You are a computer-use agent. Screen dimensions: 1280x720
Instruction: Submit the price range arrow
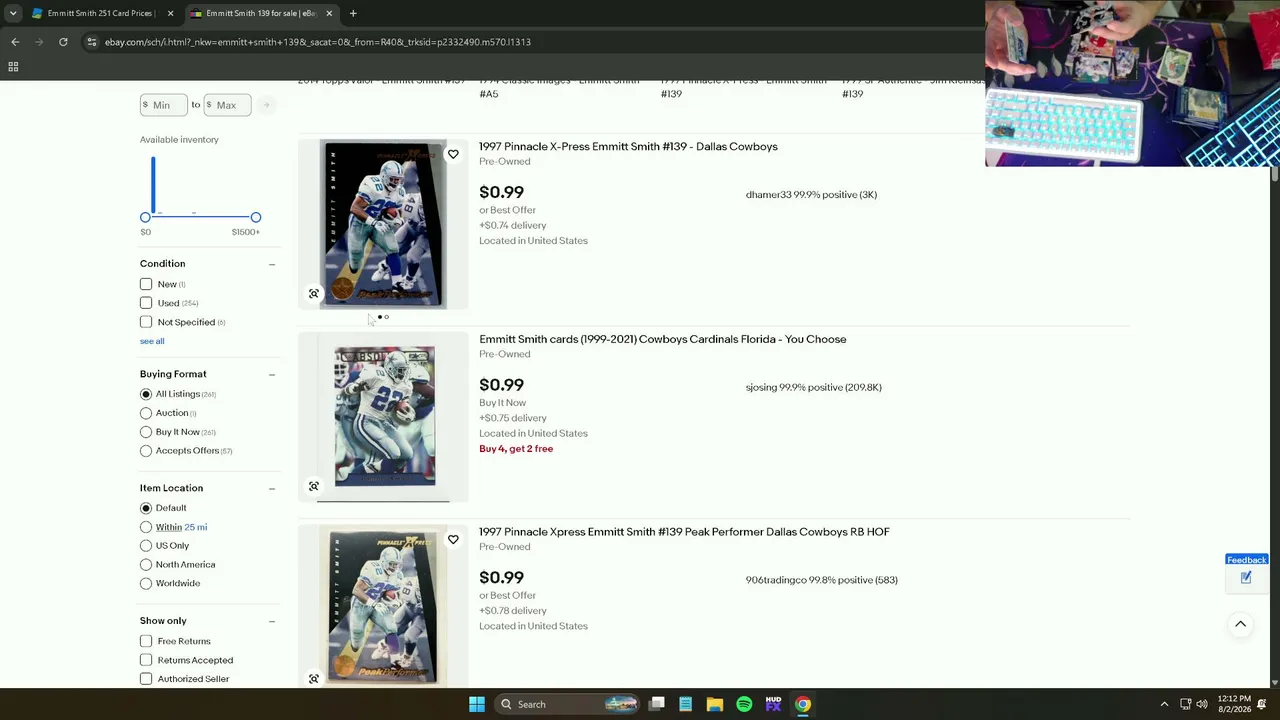(x=266, y=105)
